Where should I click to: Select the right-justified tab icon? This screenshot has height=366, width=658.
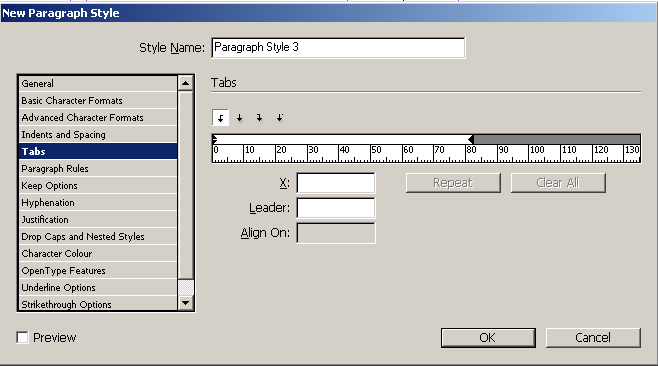(259, 118)
